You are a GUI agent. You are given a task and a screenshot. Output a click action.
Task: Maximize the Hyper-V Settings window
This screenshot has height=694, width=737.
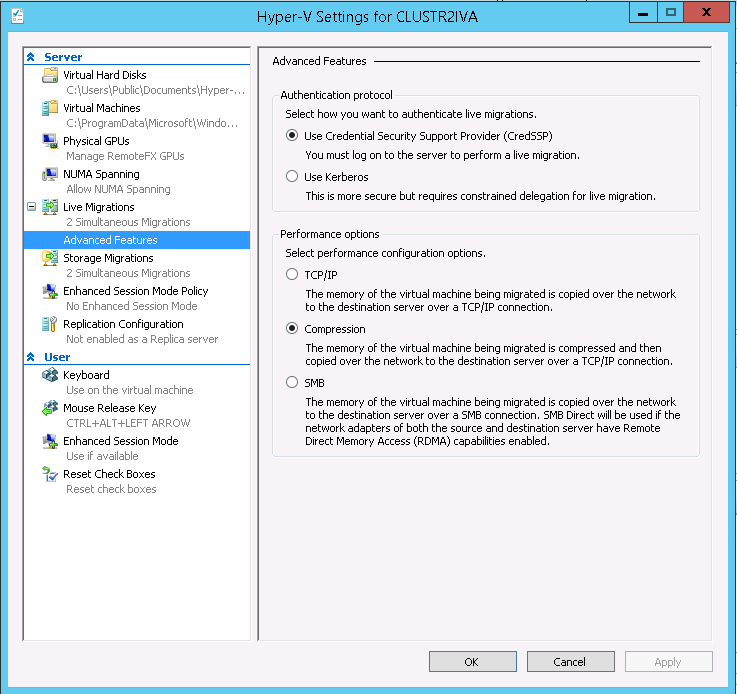(x=671, y=13)
